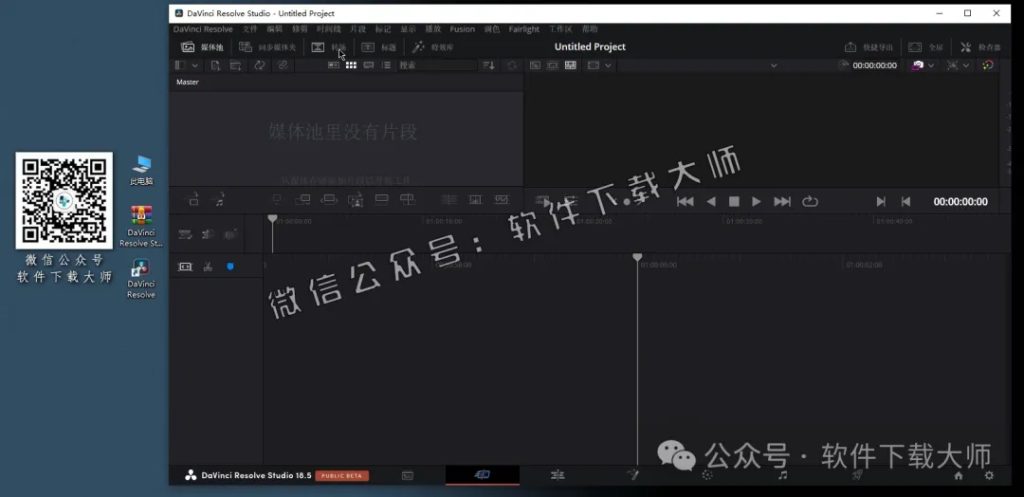Switch media pool to strip view
The image size is (1024, 497).
tap(369, 65)
